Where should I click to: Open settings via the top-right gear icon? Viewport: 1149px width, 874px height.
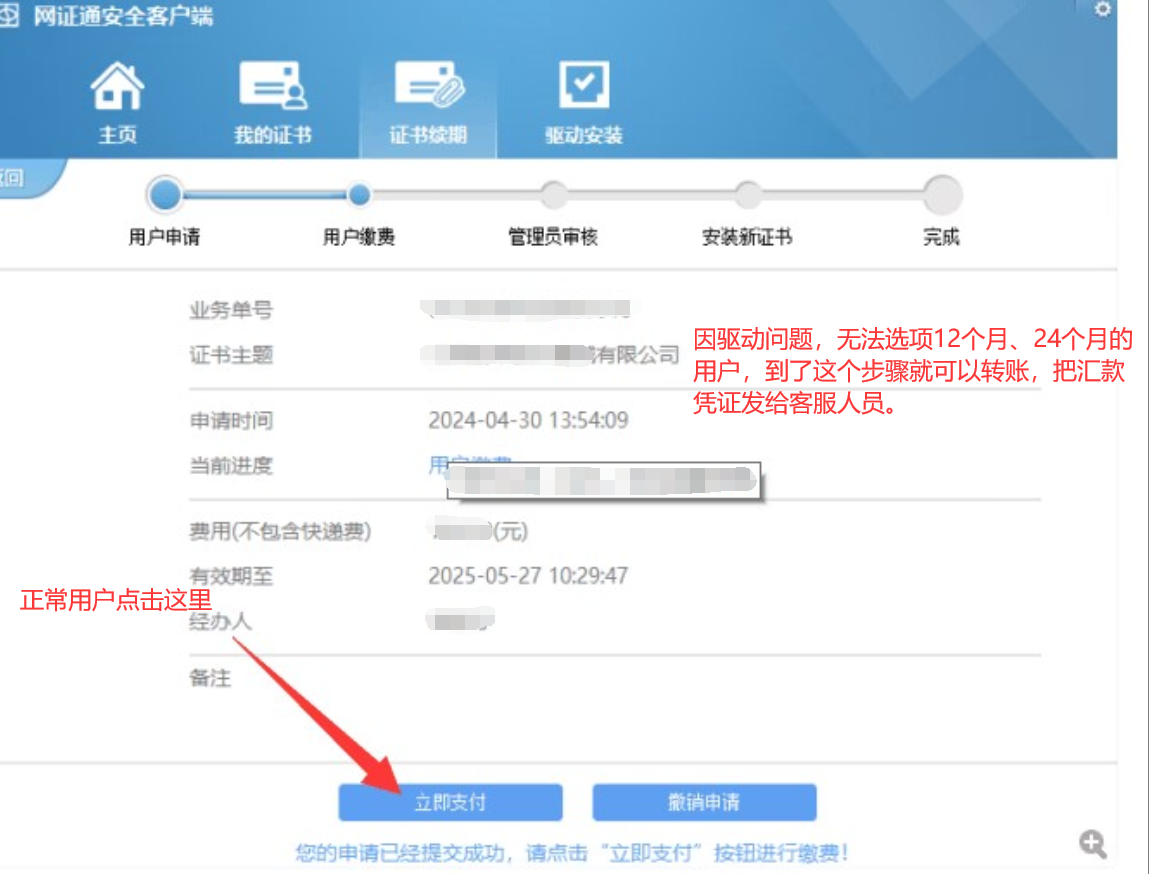click(1103, 9)
